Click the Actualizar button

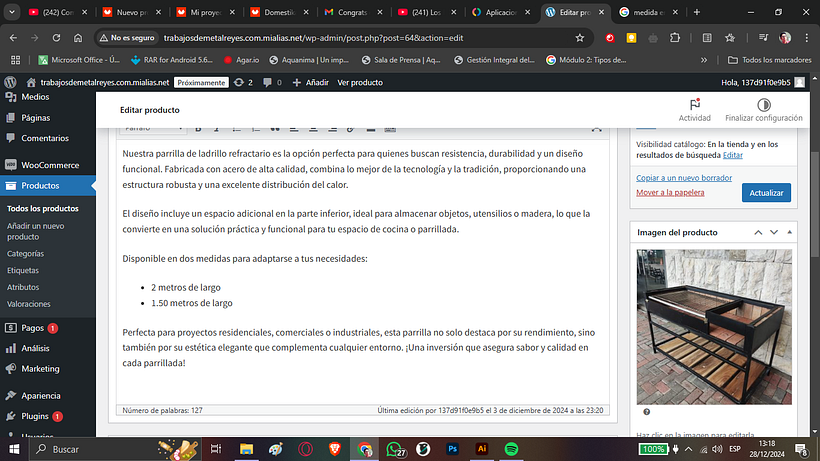coord(766,193)
